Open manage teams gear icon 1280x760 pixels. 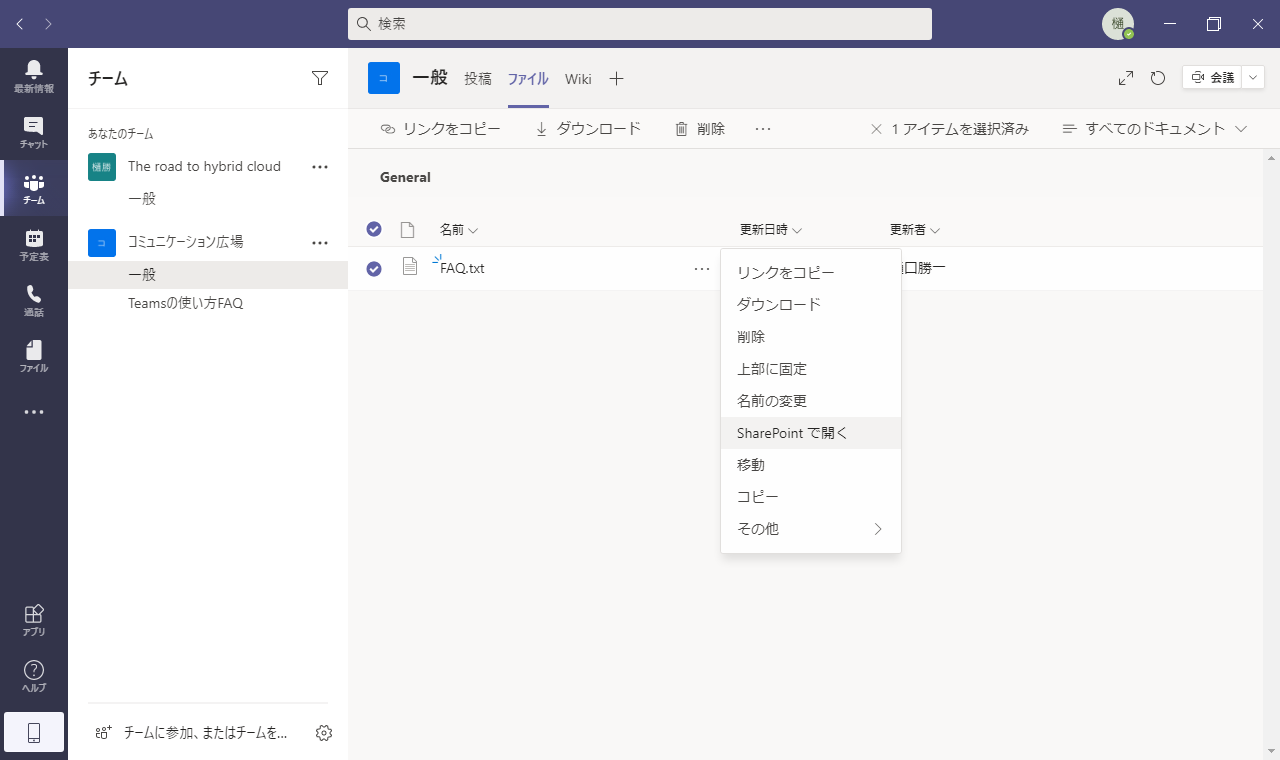[x=323, y=733]
